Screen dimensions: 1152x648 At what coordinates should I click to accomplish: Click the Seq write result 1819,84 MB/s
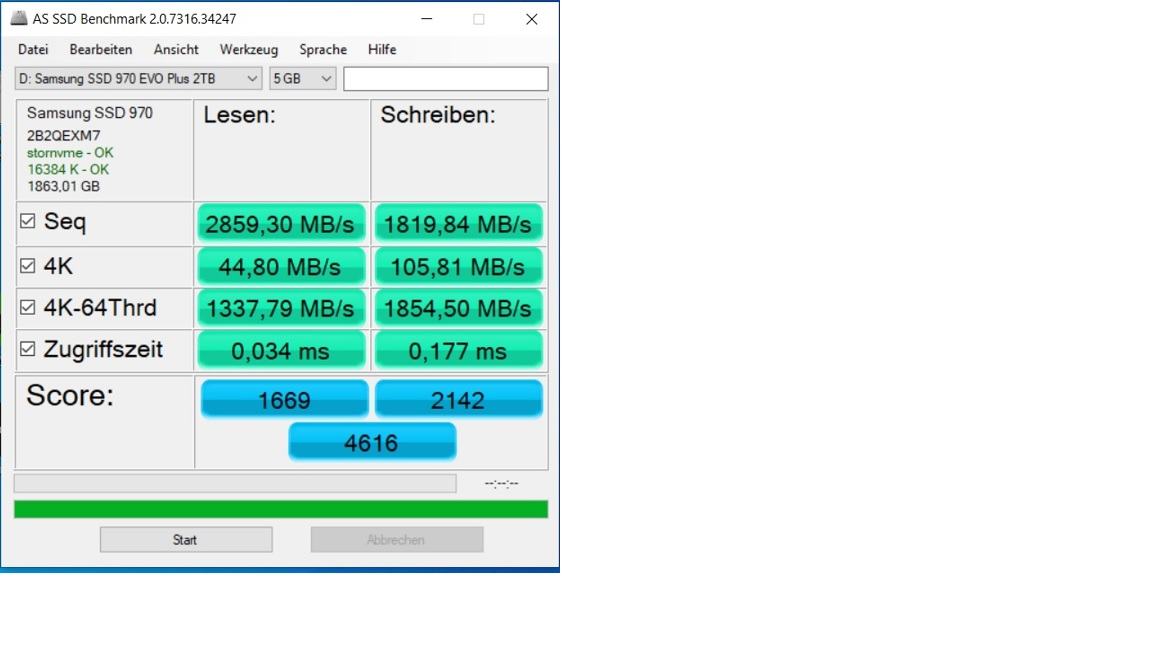(458, 223)
